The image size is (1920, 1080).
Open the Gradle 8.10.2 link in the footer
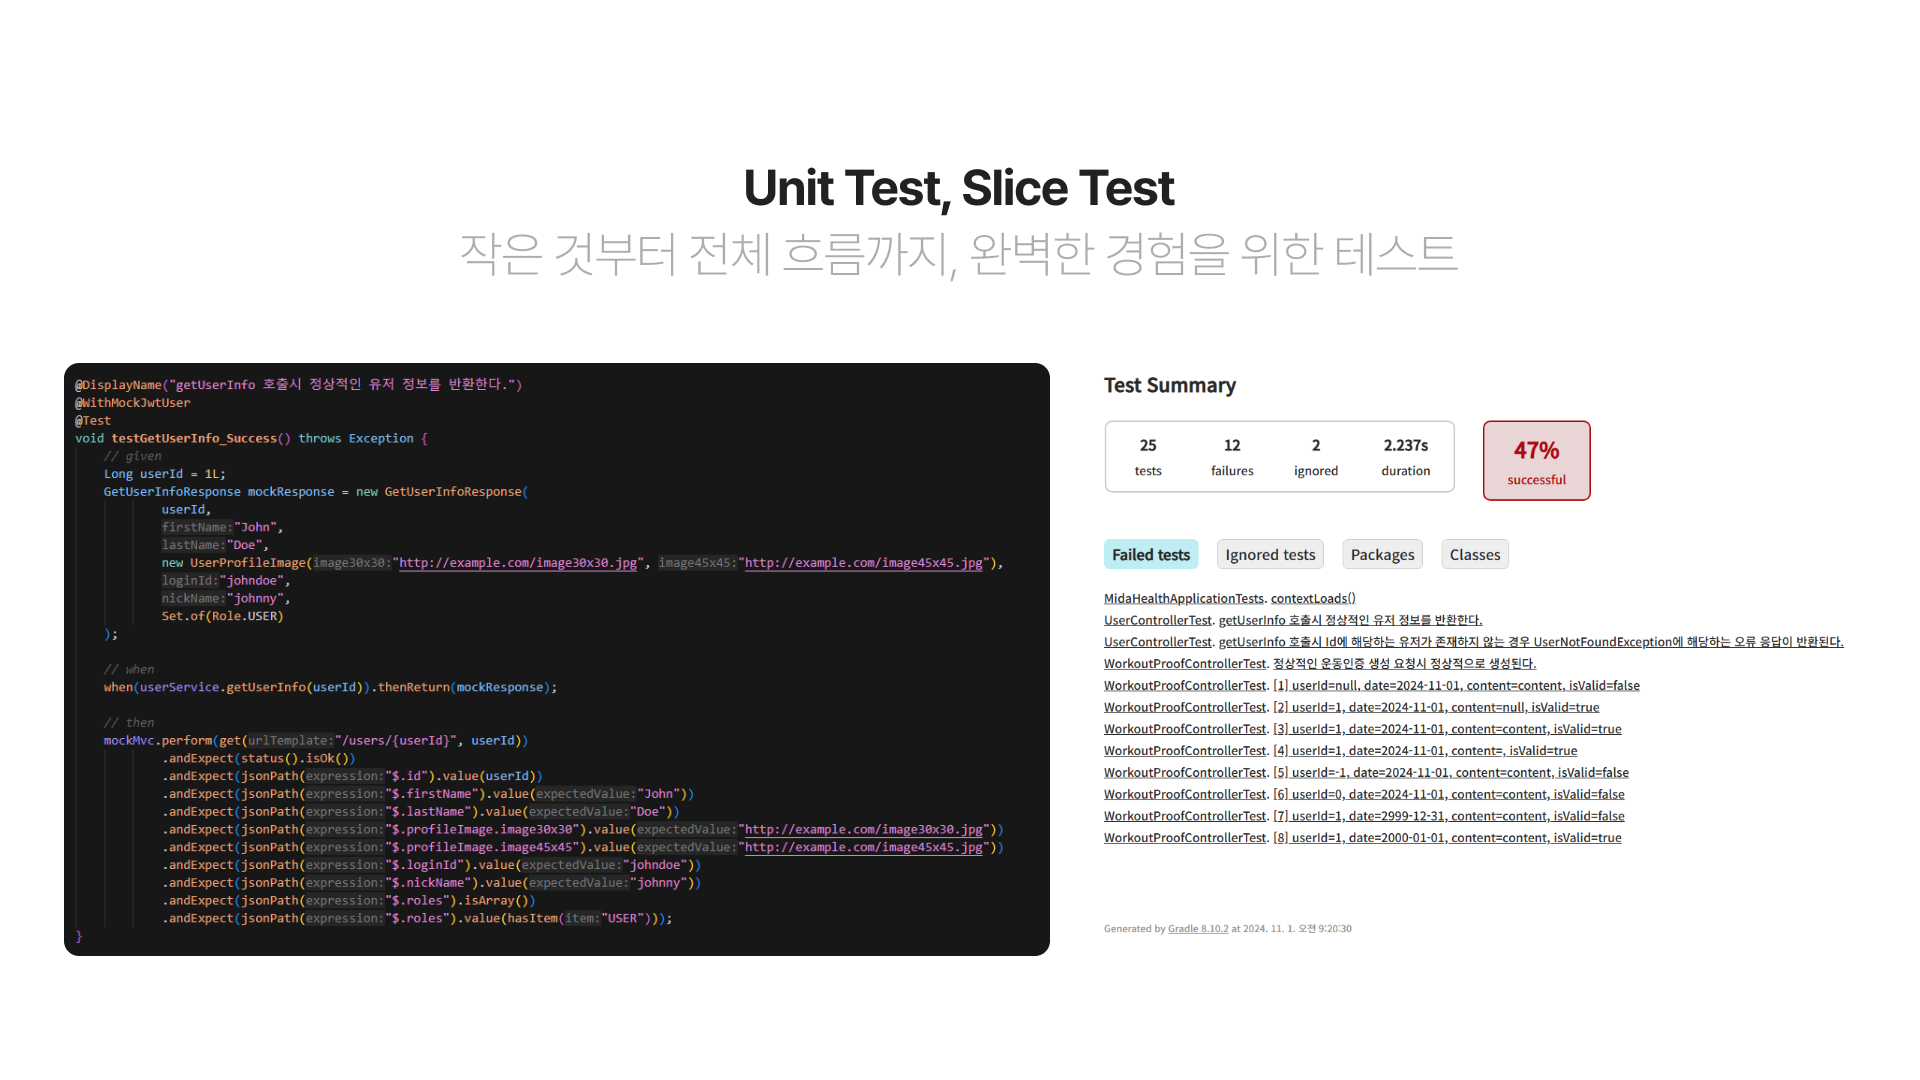1198,929
